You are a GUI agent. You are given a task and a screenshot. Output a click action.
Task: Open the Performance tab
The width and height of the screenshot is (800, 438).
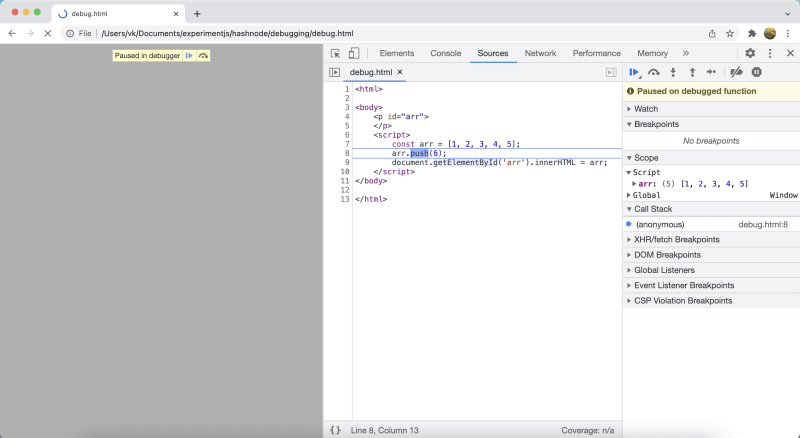[x=596, y=53]
